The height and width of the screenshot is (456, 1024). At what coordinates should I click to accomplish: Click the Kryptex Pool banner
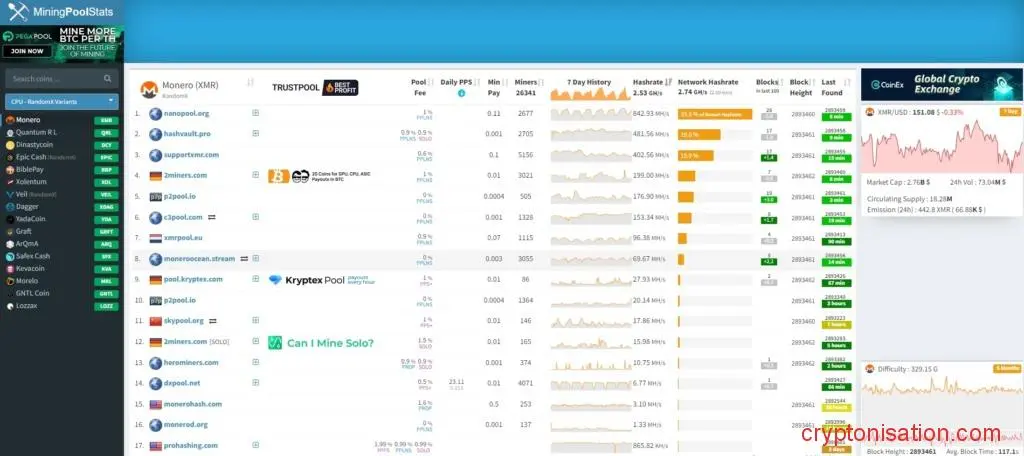(x=322, y=280)
